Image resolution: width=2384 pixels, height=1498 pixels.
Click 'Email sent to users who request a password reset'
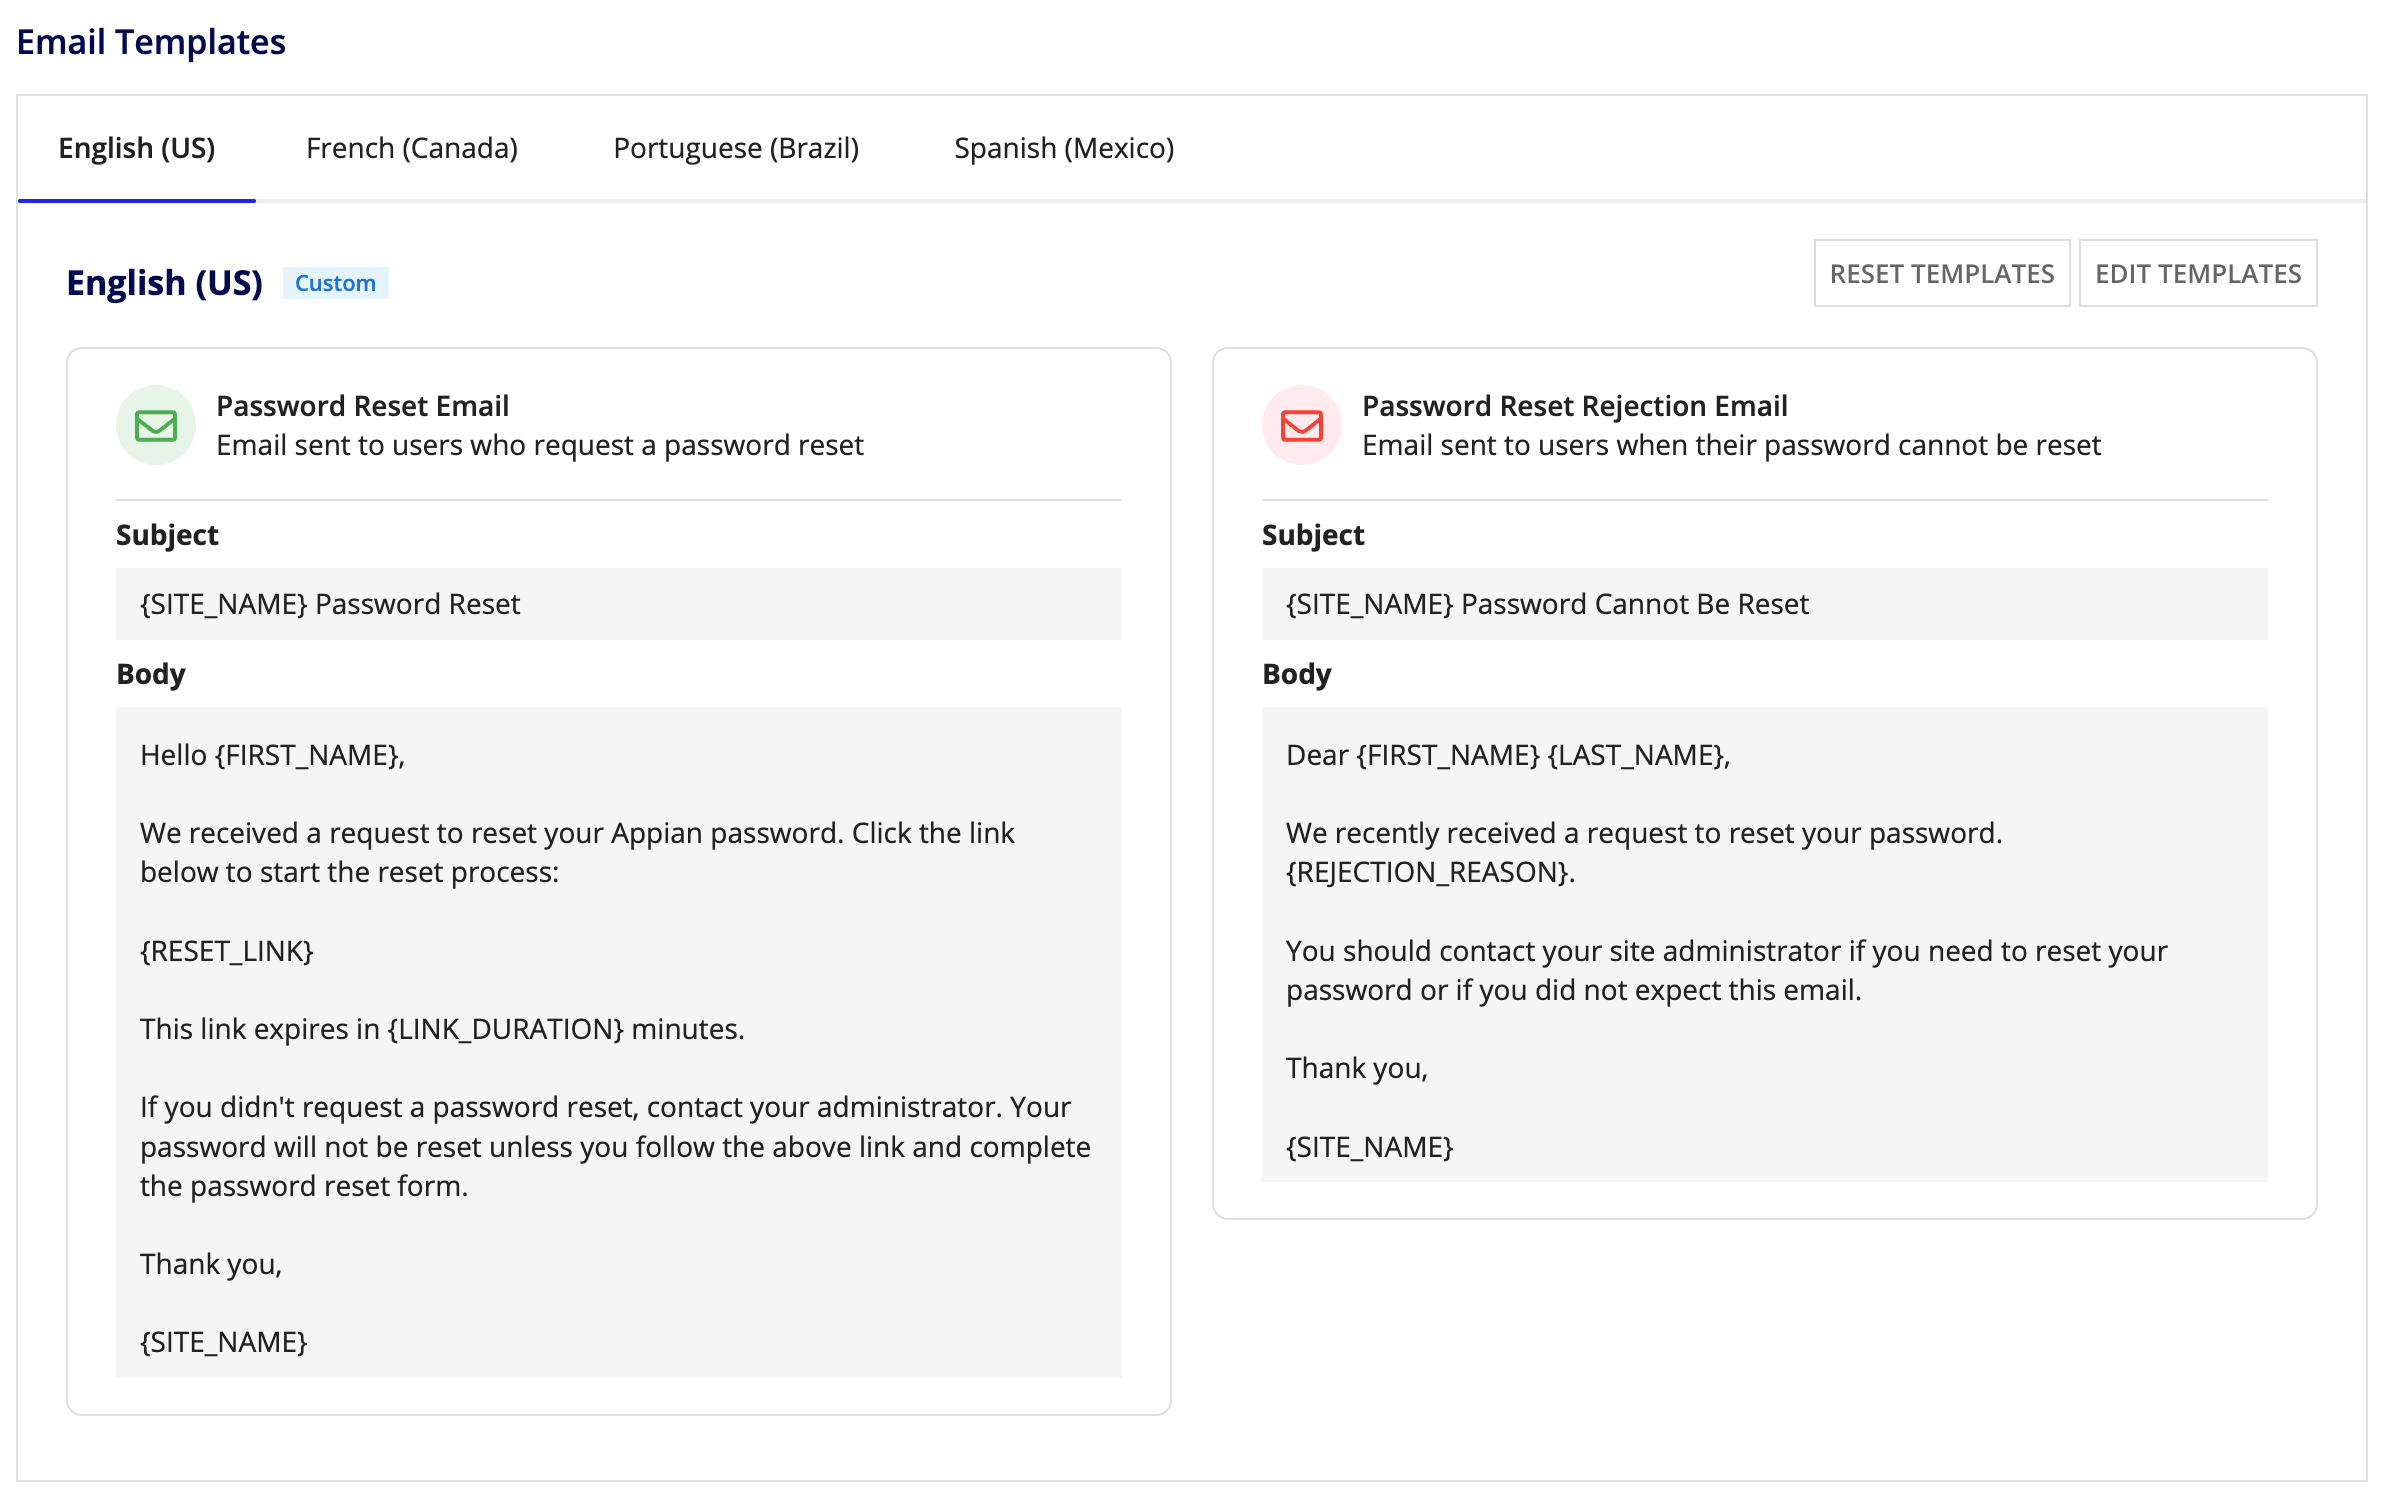pos(540,445)
